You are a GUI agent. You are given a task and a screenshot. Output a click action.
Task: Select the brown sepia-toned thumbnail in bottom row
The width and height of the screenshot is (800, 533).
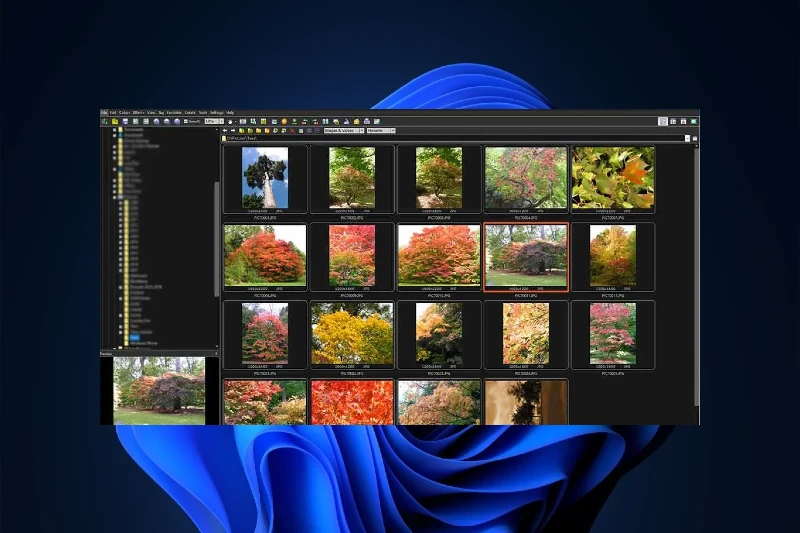(526, 403)
